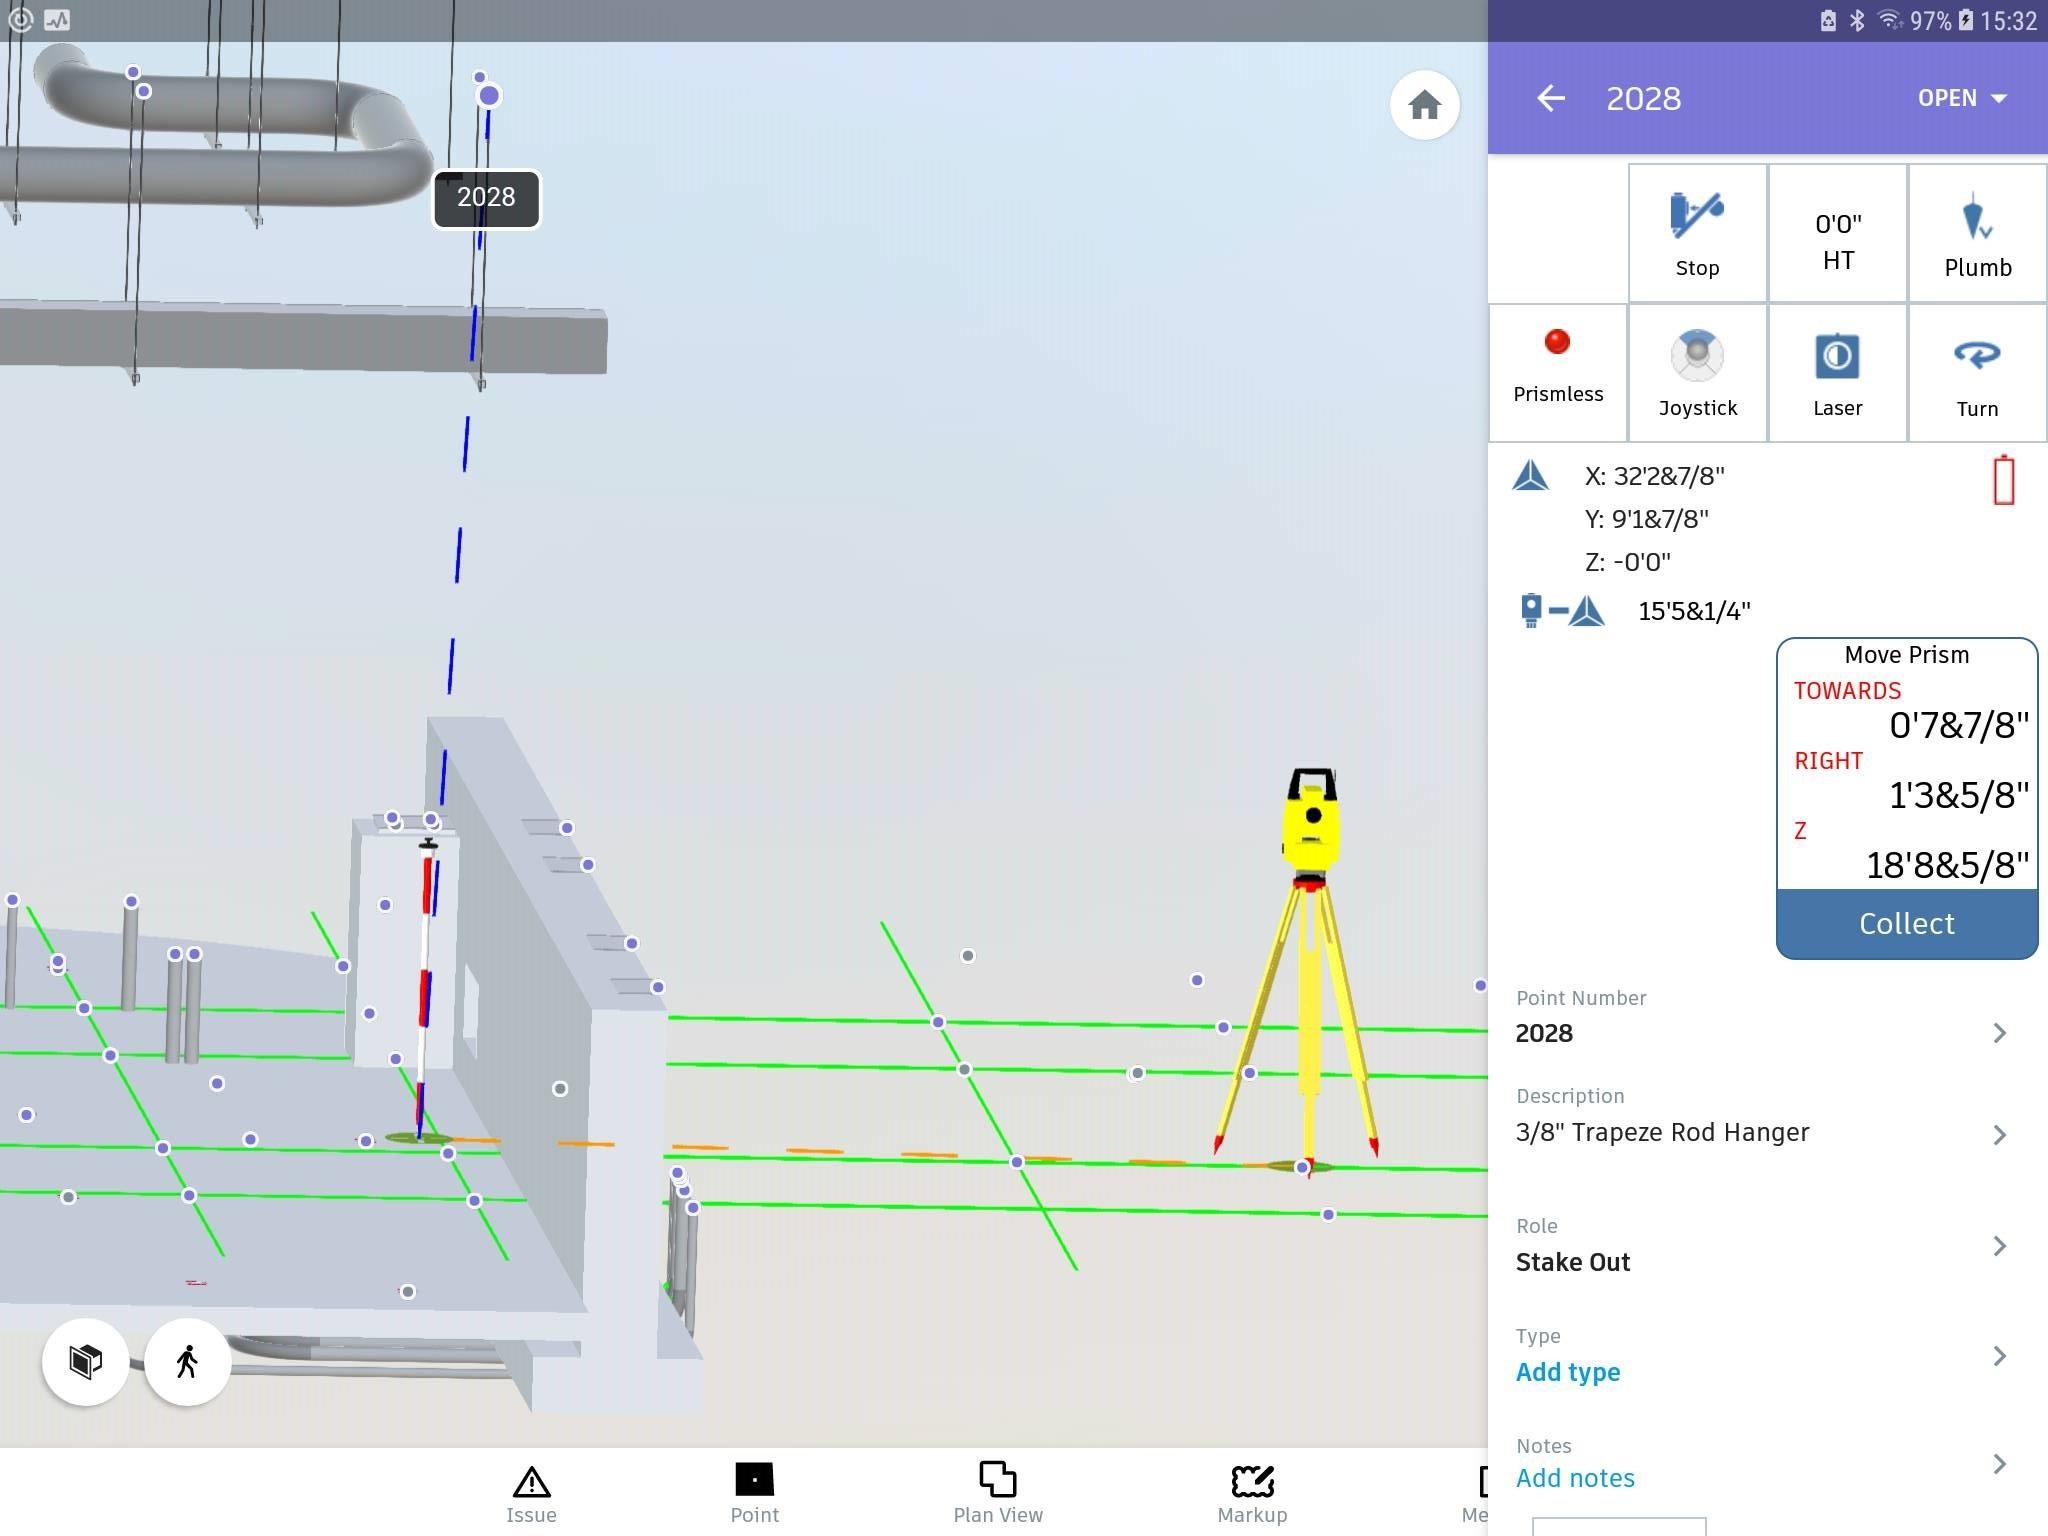
Task: Switch to Plan View tab
Action: 997,1494
